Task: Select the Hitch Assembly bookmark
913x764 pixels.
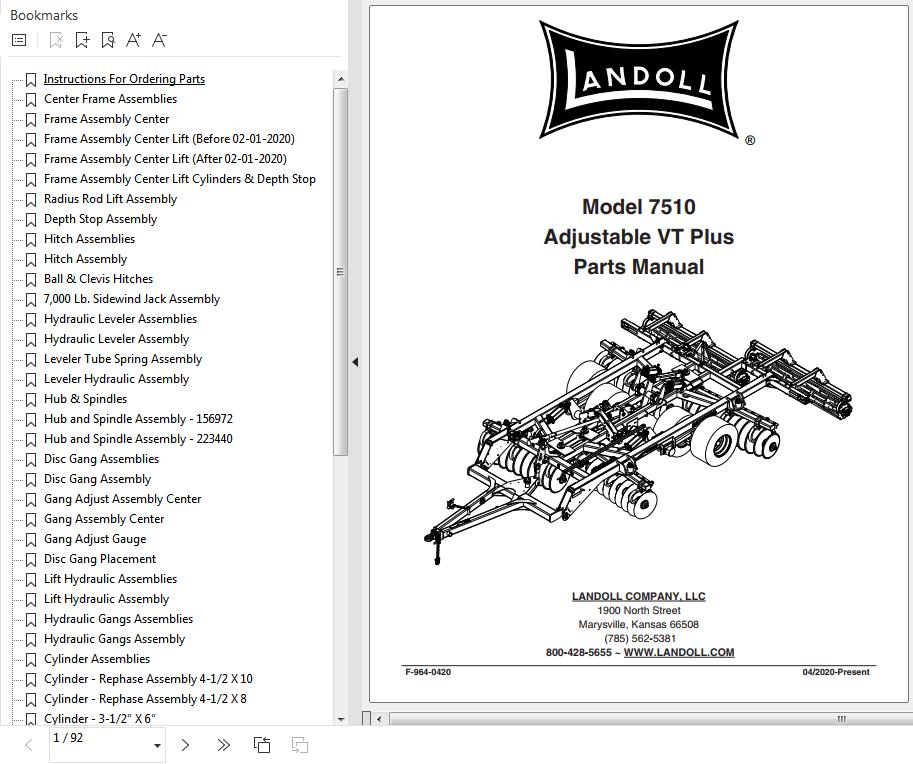Action: 86,259
